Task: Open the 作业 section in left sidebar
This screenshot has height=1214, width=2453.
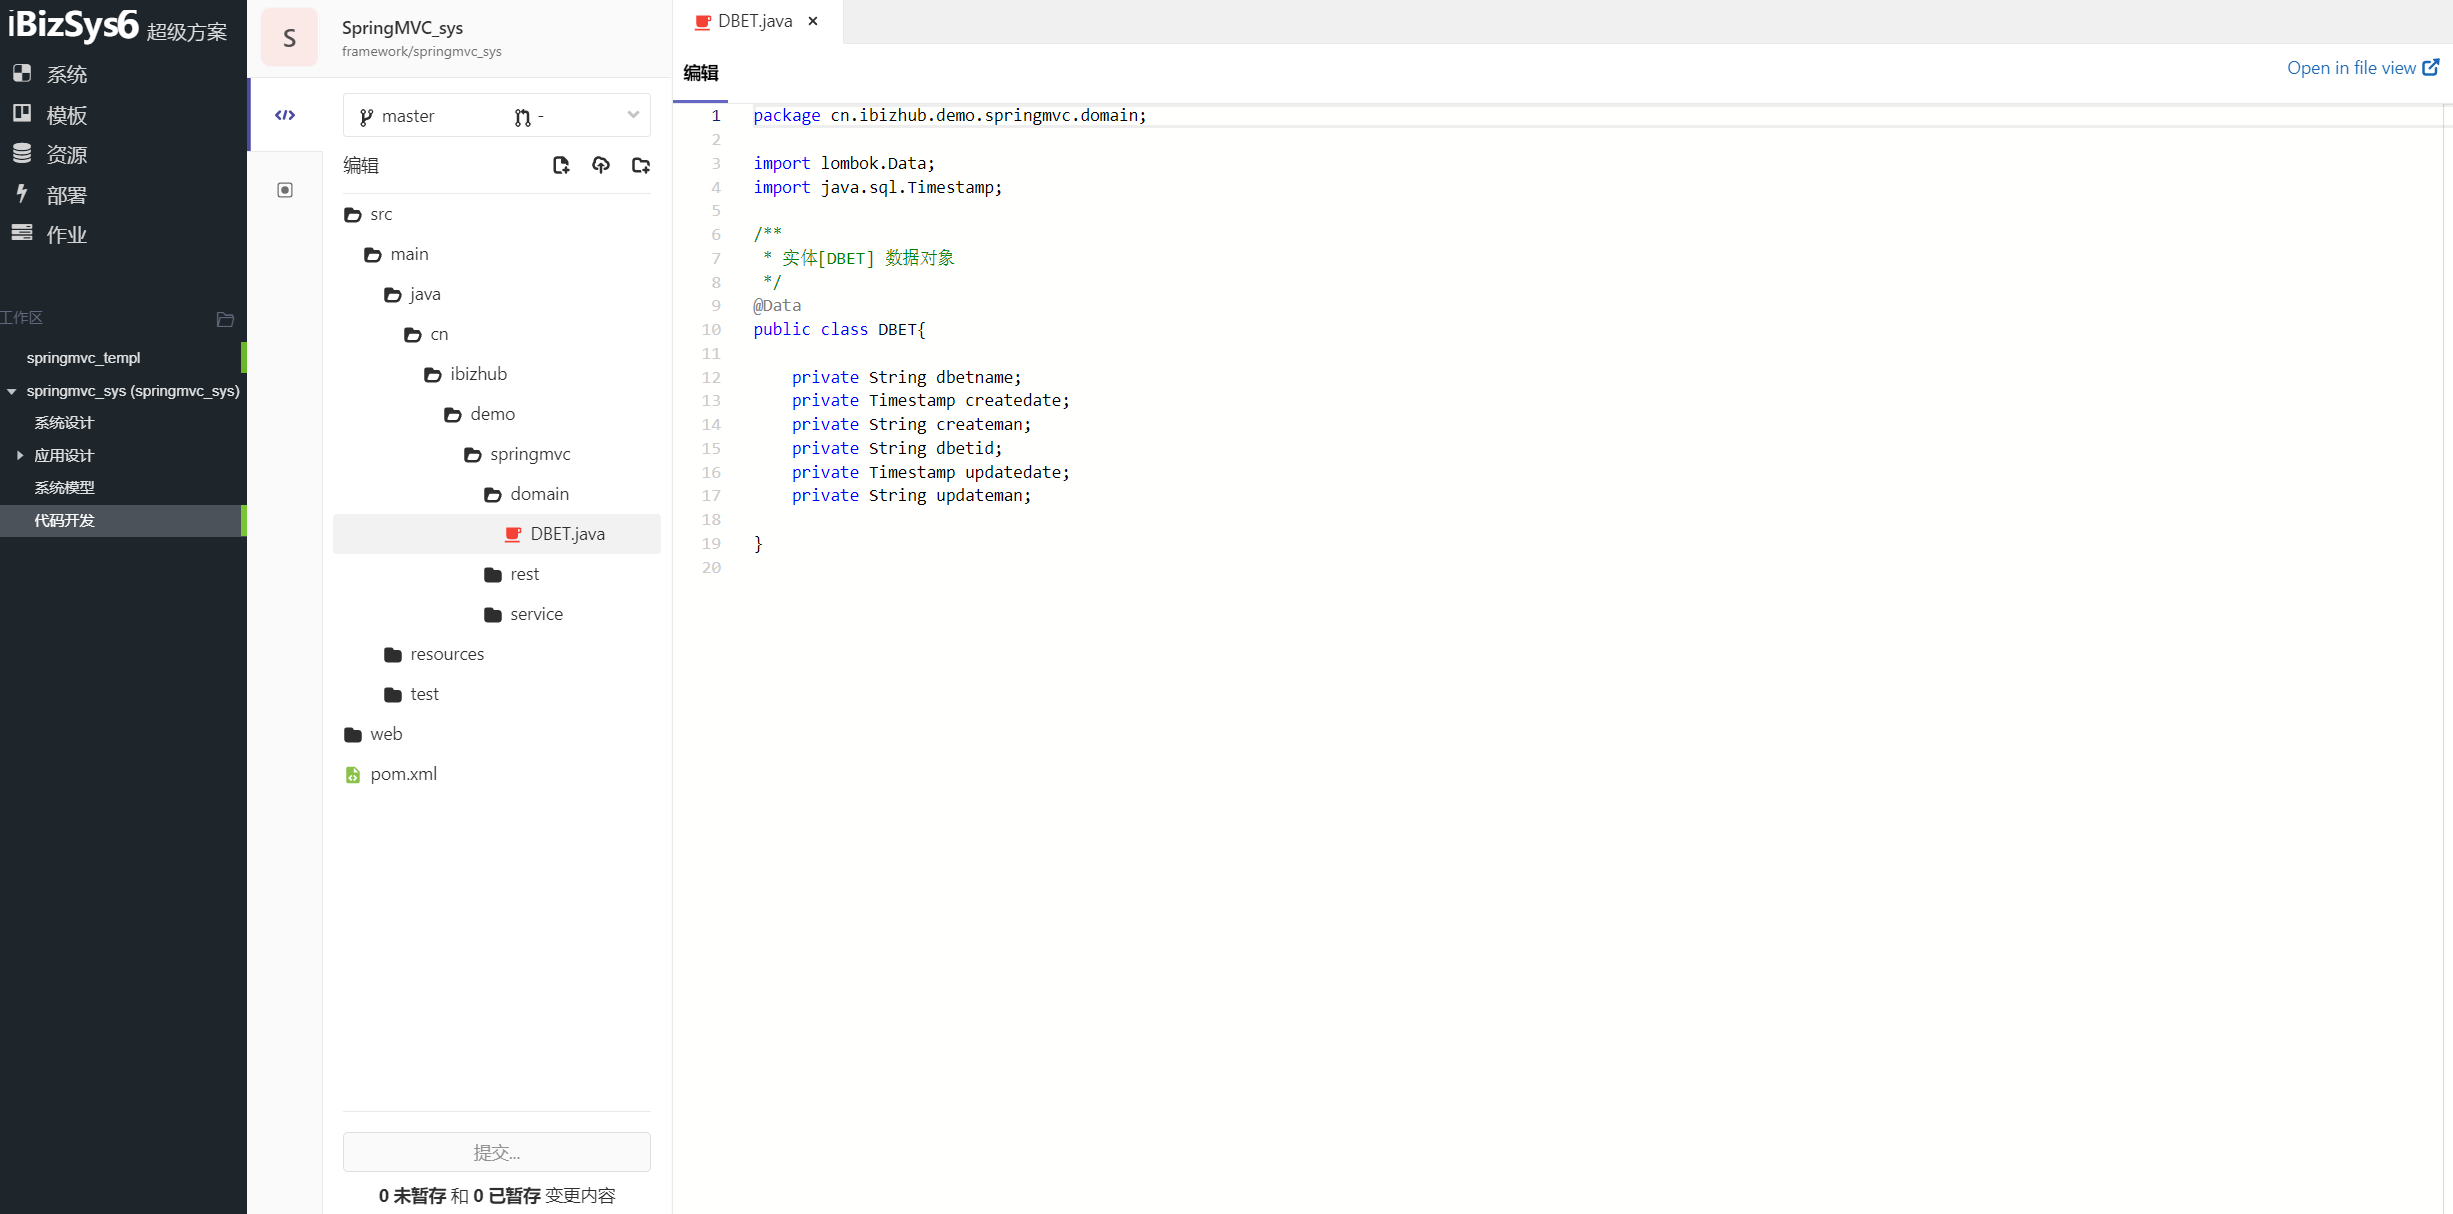Action: pyautogui.click(x=50, y=234)
